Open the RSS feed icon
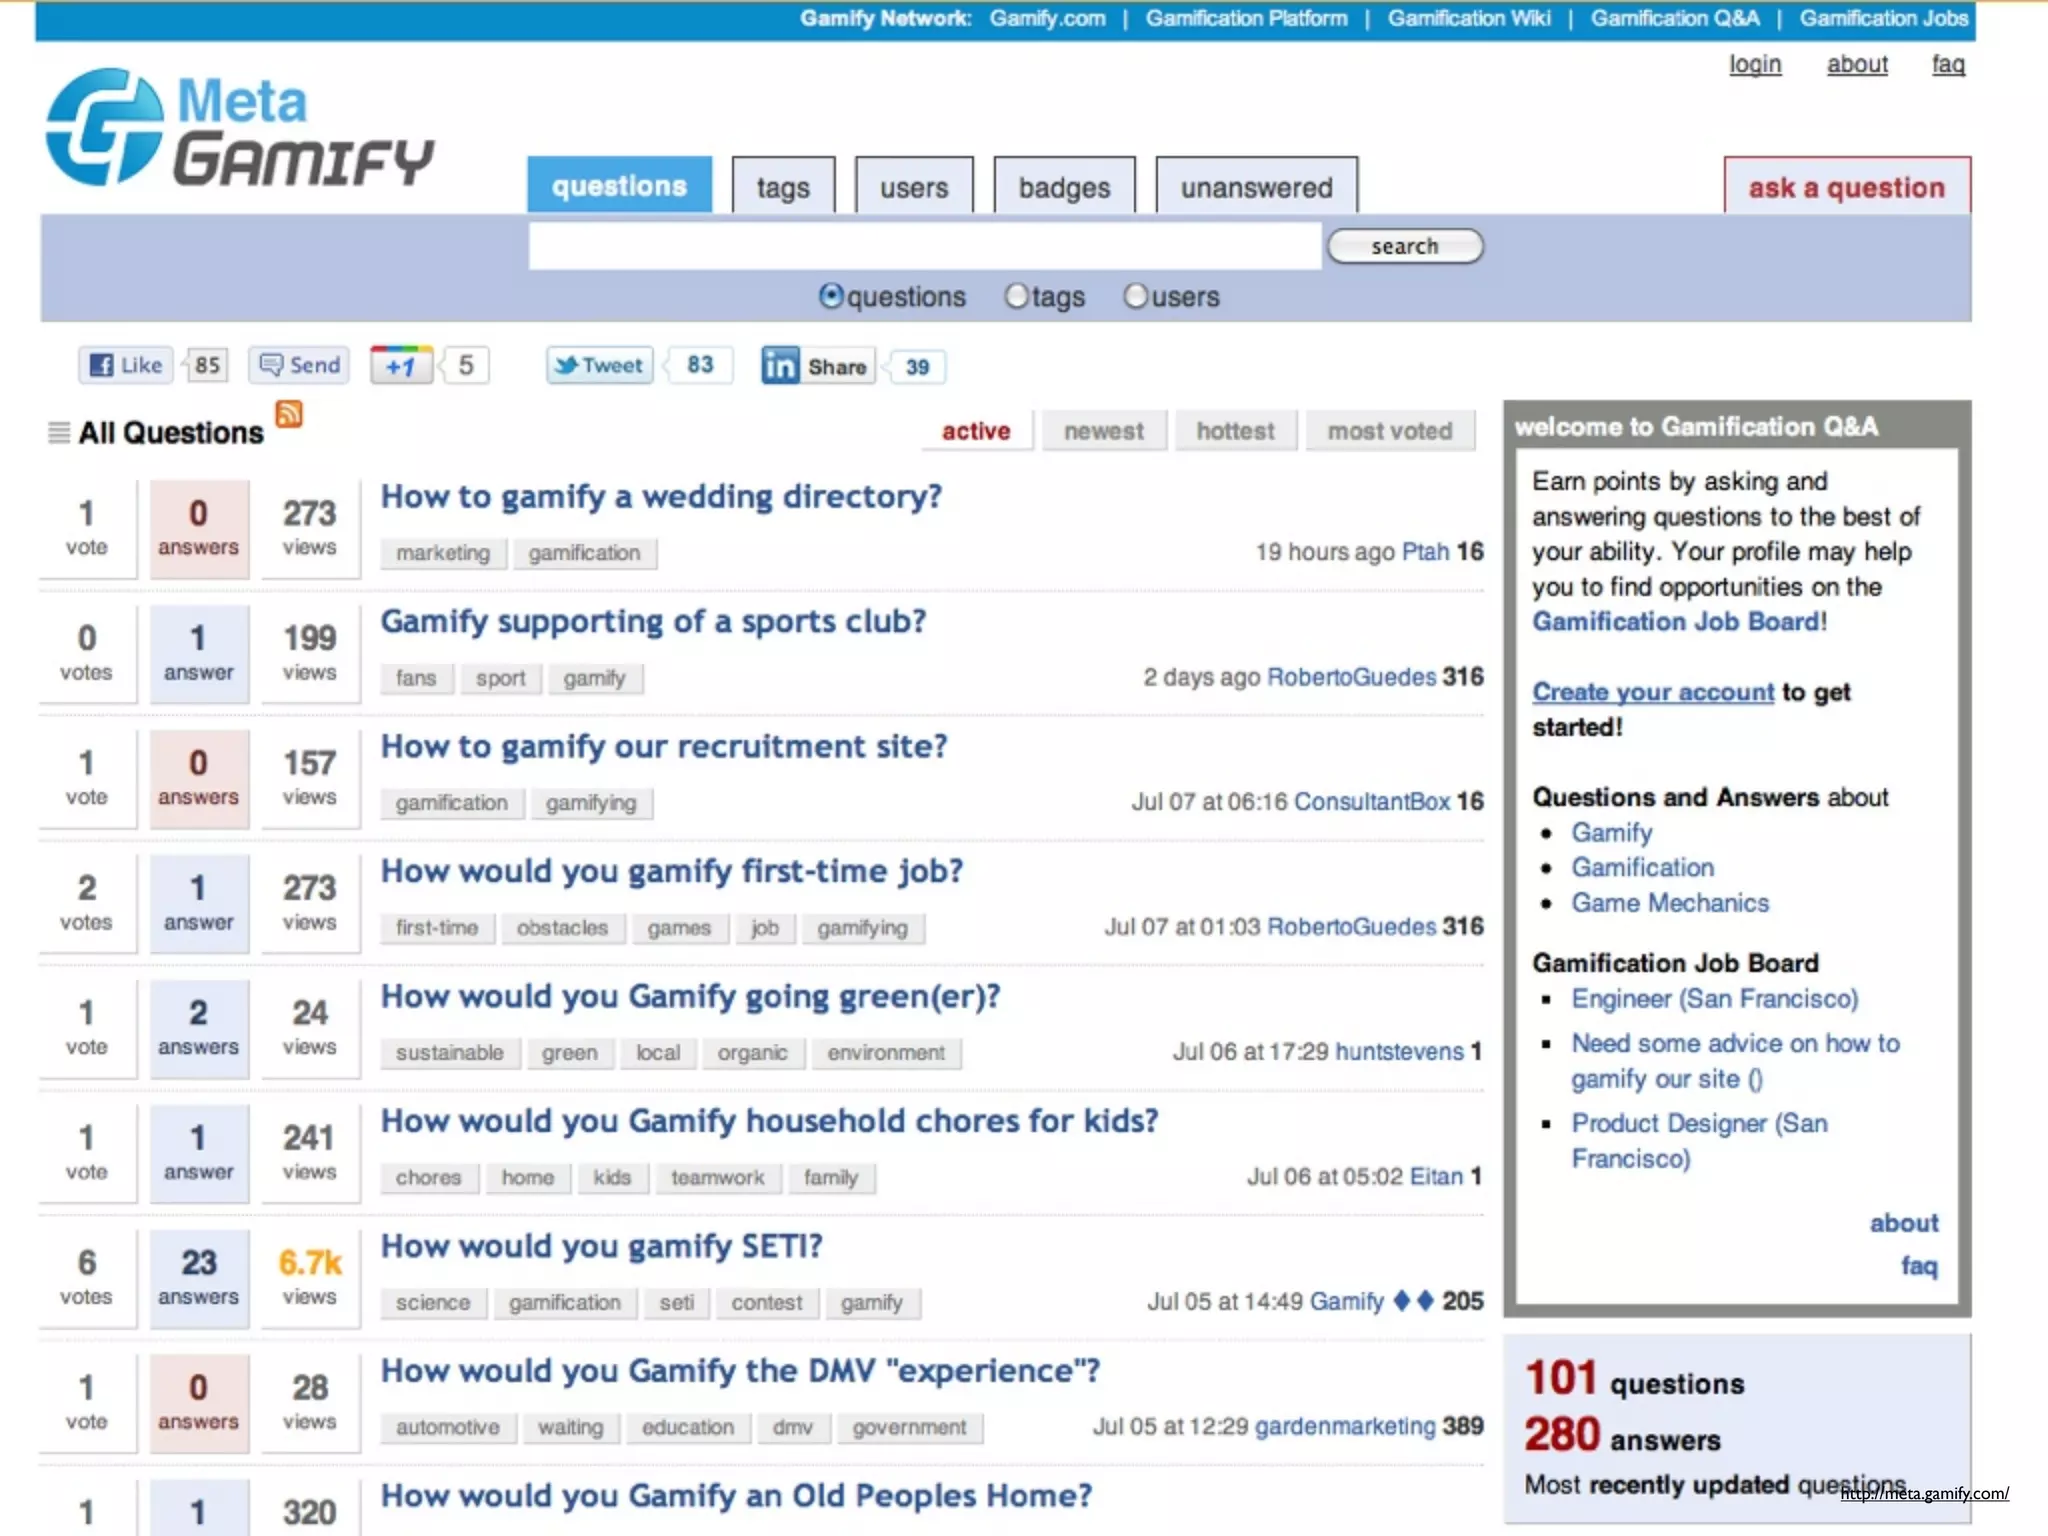This screenshot has width=2048, height=1536. pos(289,413)
